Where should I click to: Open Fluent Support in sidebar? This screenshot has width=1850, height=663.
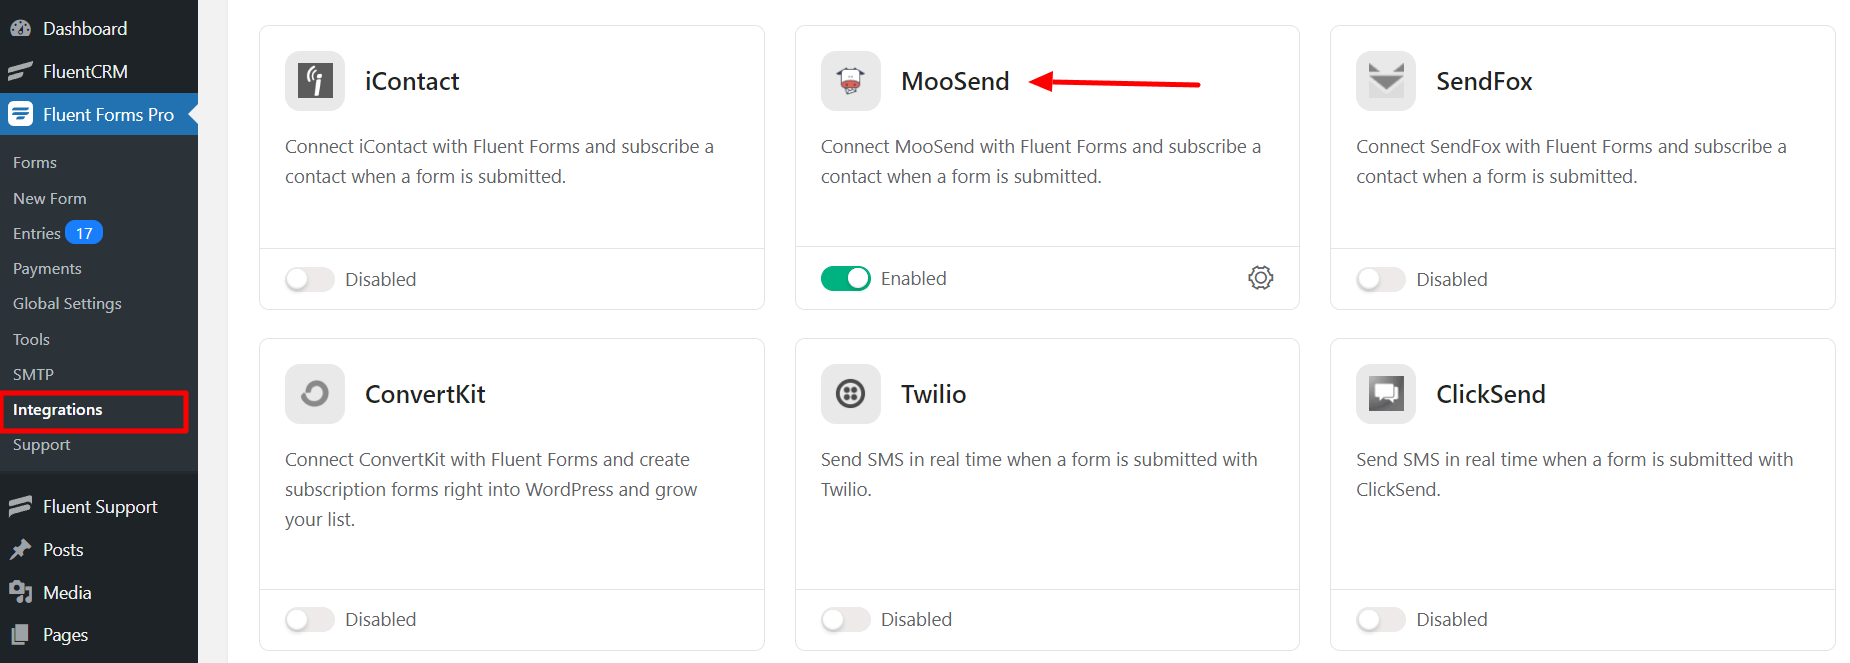pyautogui.click(x=100, y=507)
